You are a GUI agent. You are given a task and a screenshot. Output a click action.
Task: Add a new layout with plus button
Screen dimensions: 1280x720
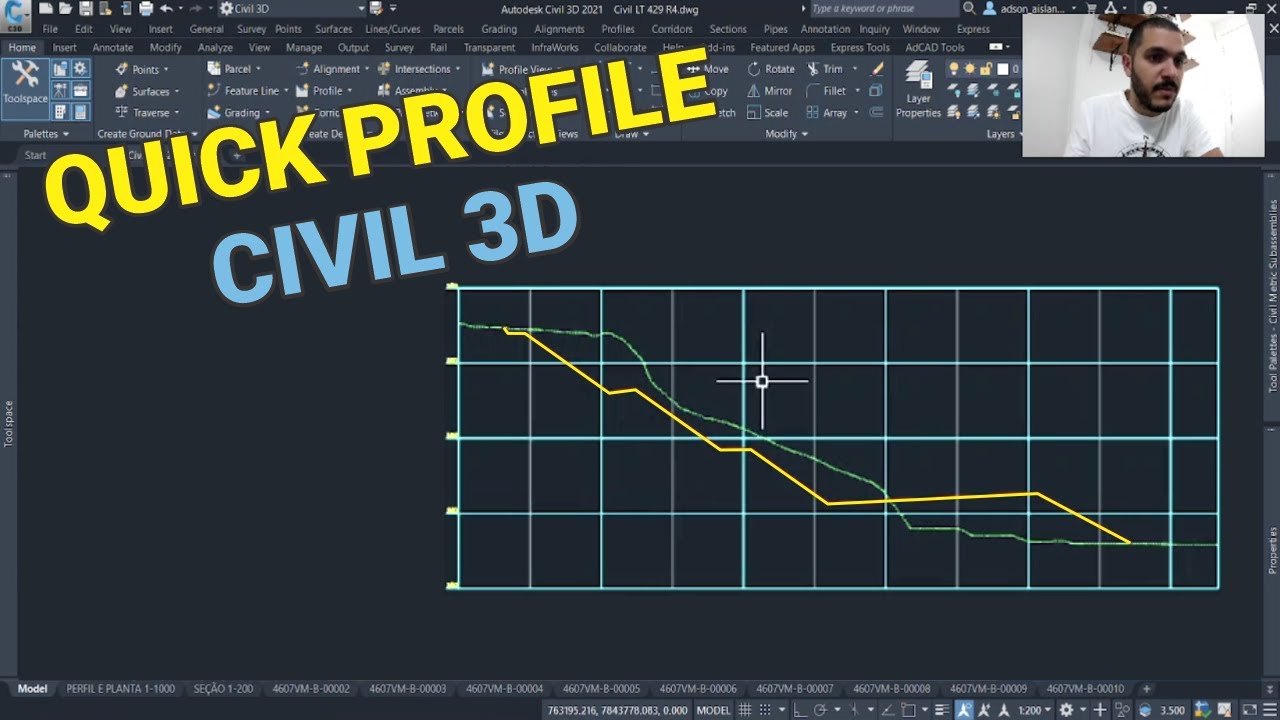click(1146, 689)
